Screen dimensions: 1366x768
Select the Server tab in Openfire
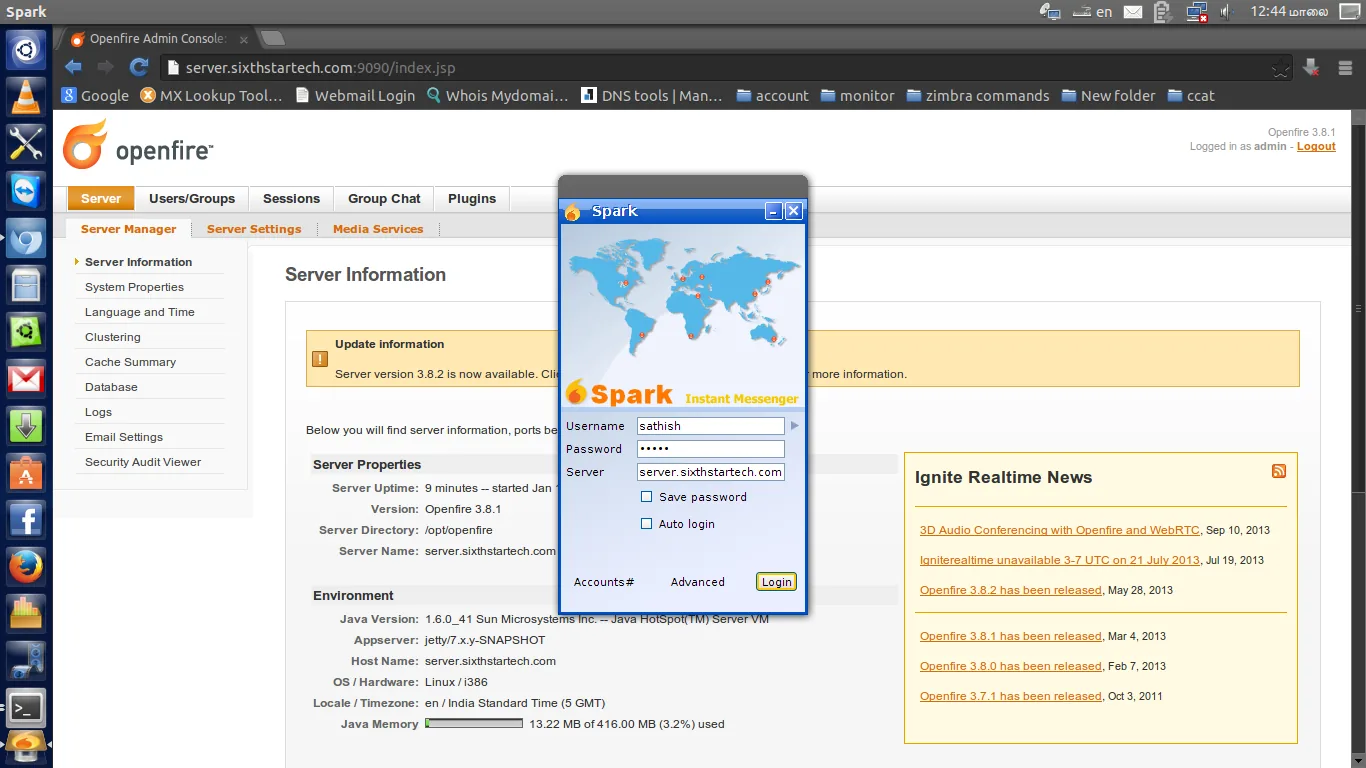[x=101, y=199]
